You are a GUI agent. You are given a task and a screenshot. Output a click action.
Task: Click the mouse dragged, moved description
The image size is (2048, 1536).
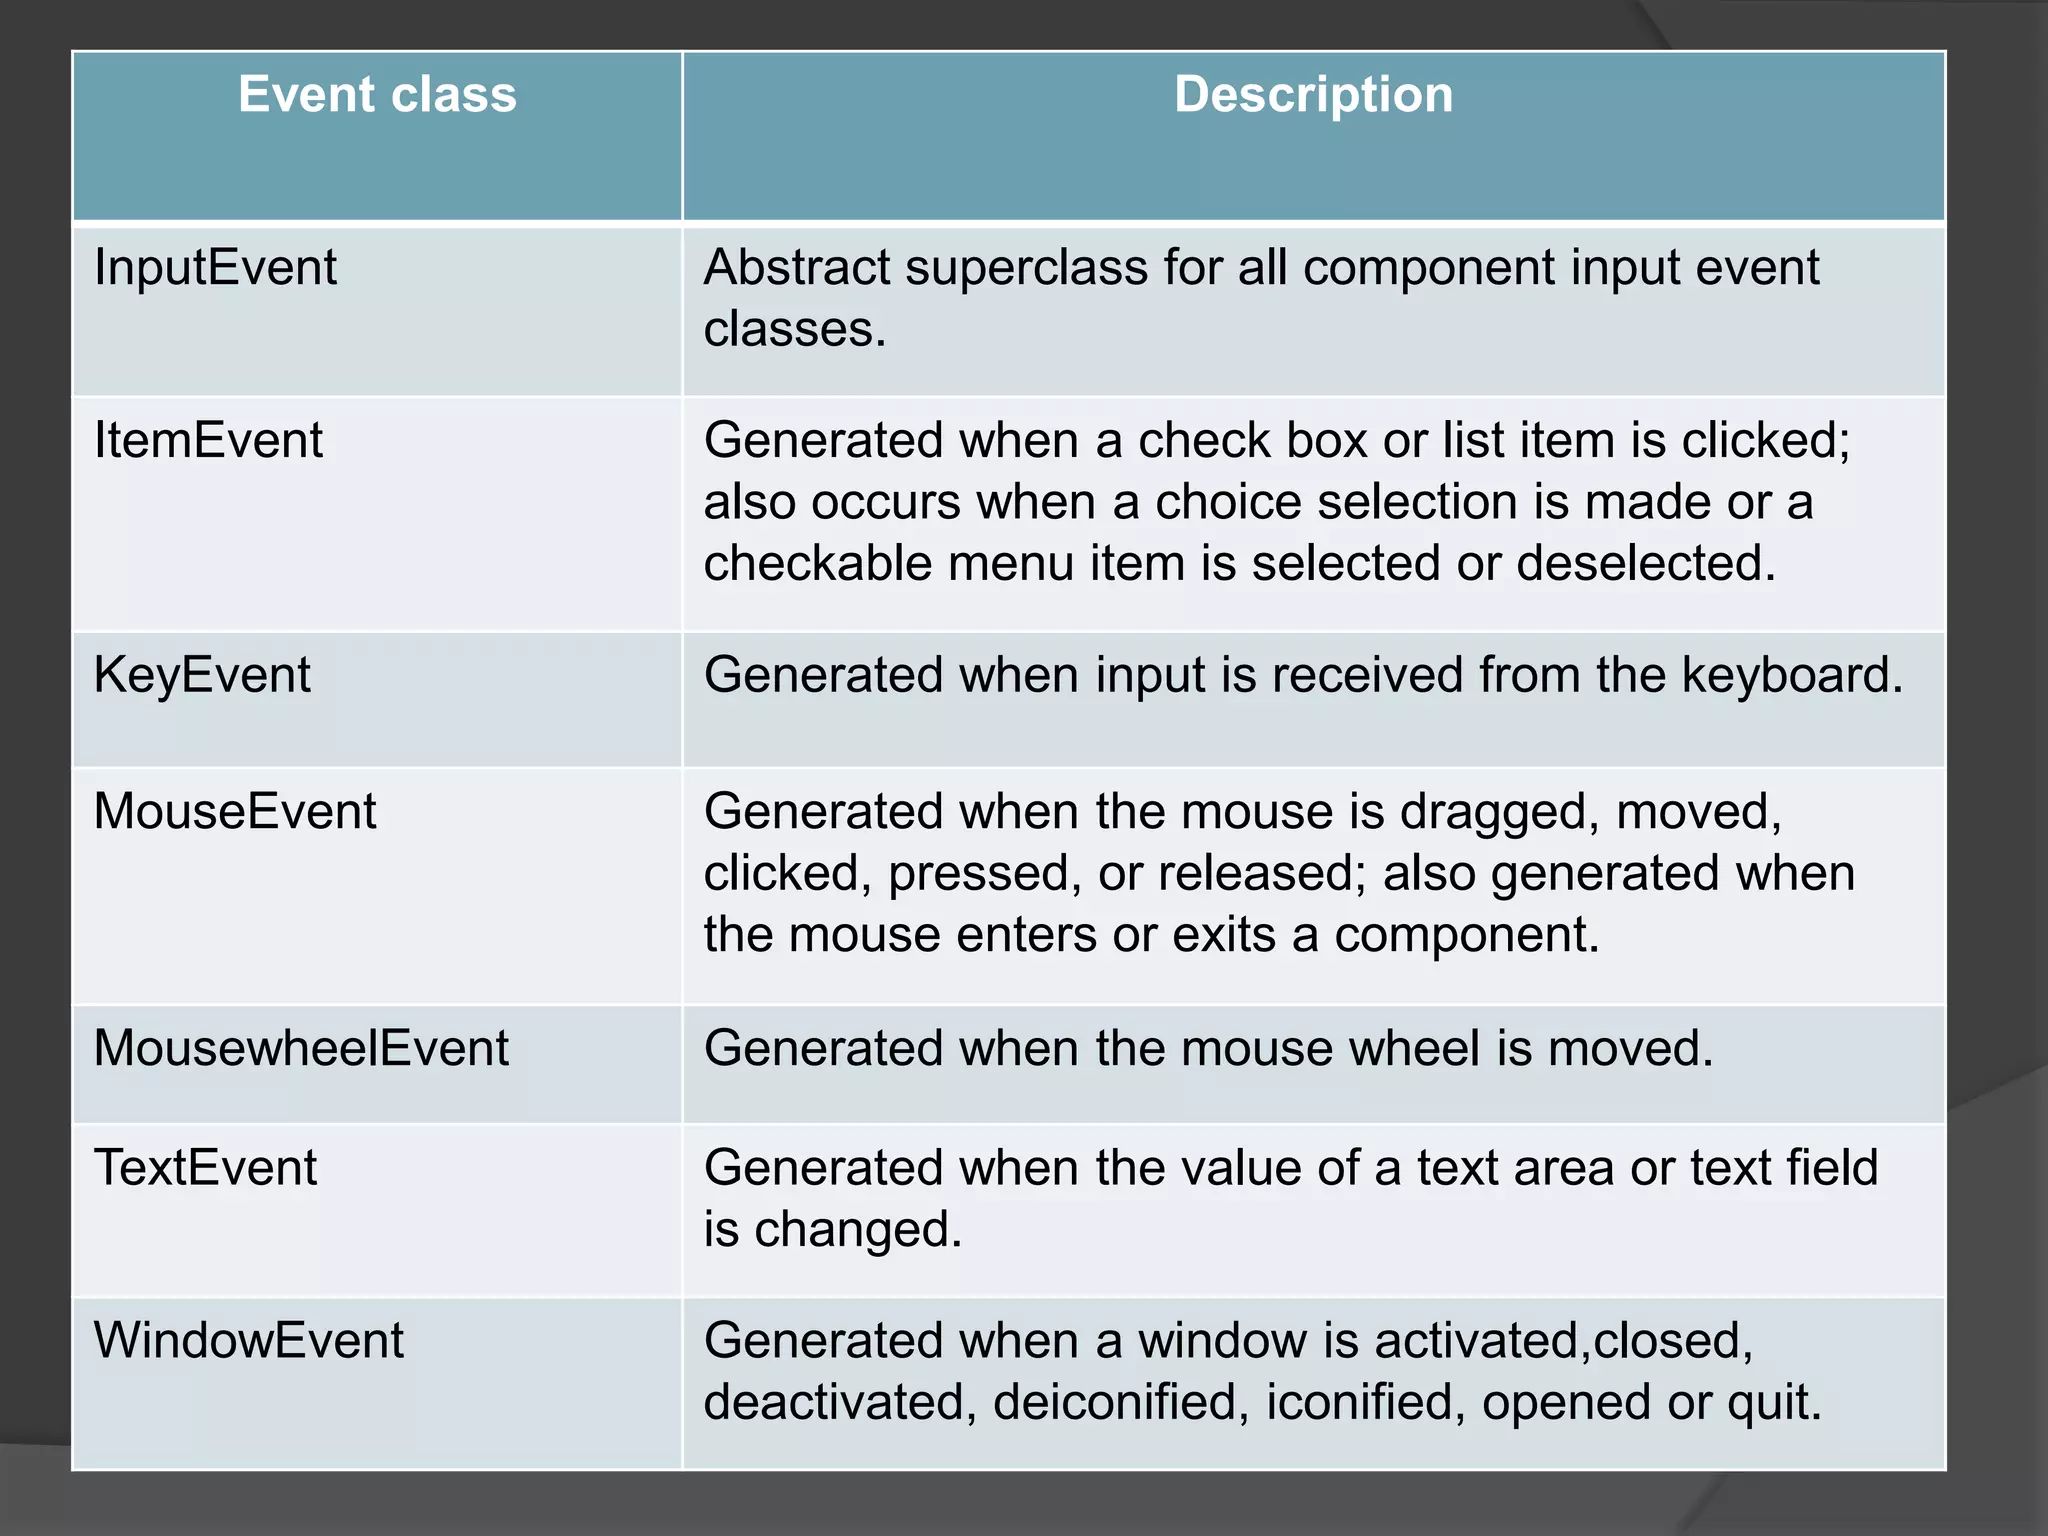(x=1242, y=811)
